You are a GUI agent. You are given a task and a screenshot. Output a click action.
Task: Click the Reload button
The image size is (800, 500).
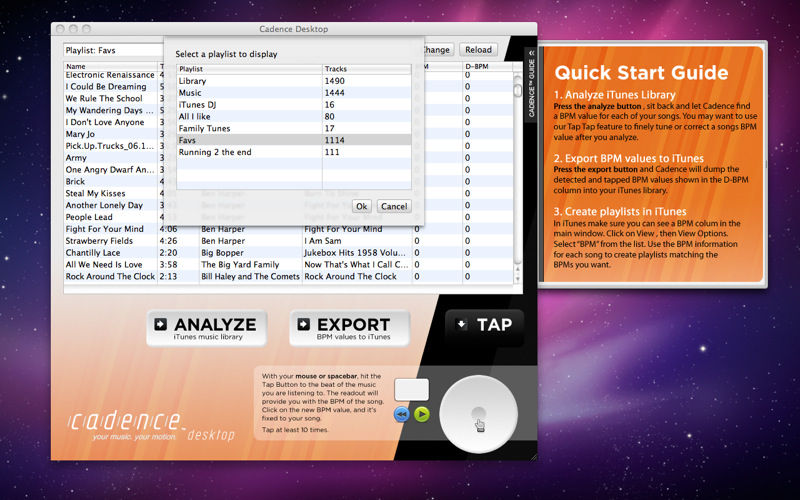tap(478, 49)
